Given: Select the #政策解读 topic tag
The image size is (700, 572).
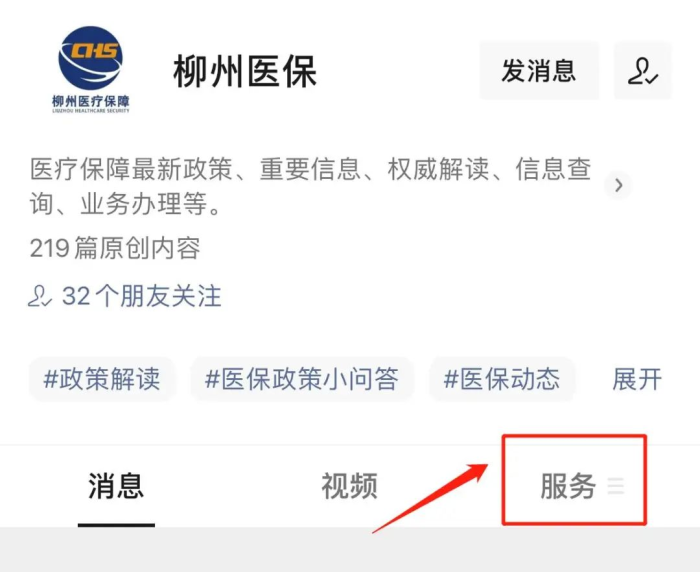Looking at the screenshot, I should tap(102, 379).
